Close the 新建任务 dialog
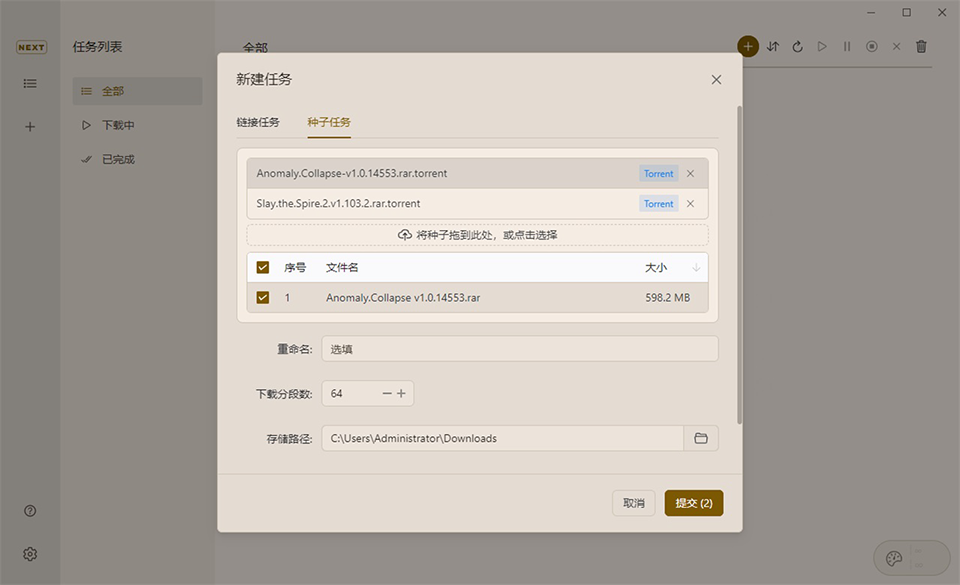Image resolution: width=960 pixels, height=585 pixels. tap(716, 79)
